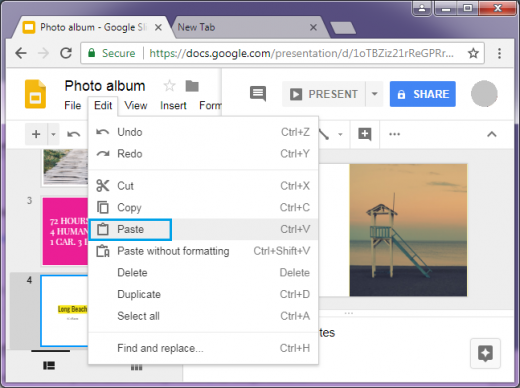Click the PRESENT button
Screen dimensions: 520x388
pos(324,94)
